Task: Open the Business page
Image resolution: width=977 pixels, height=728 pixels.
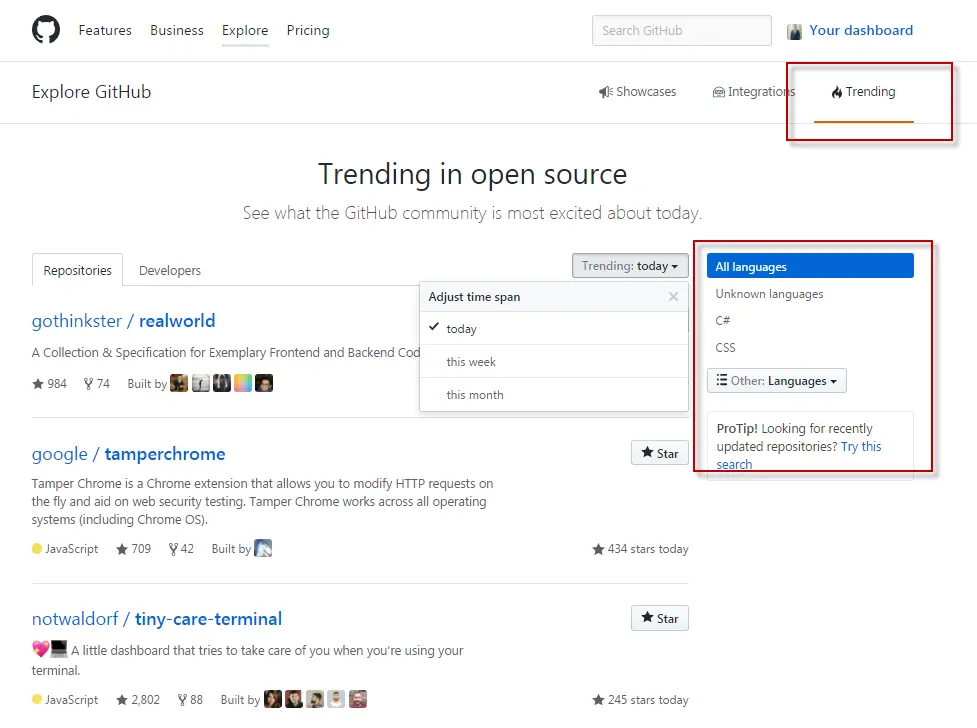Action: 176,30
